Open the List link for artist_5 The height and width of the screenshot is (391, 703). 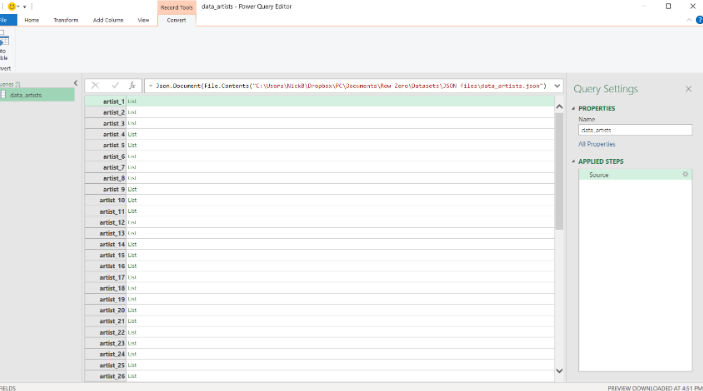[132, 145]
